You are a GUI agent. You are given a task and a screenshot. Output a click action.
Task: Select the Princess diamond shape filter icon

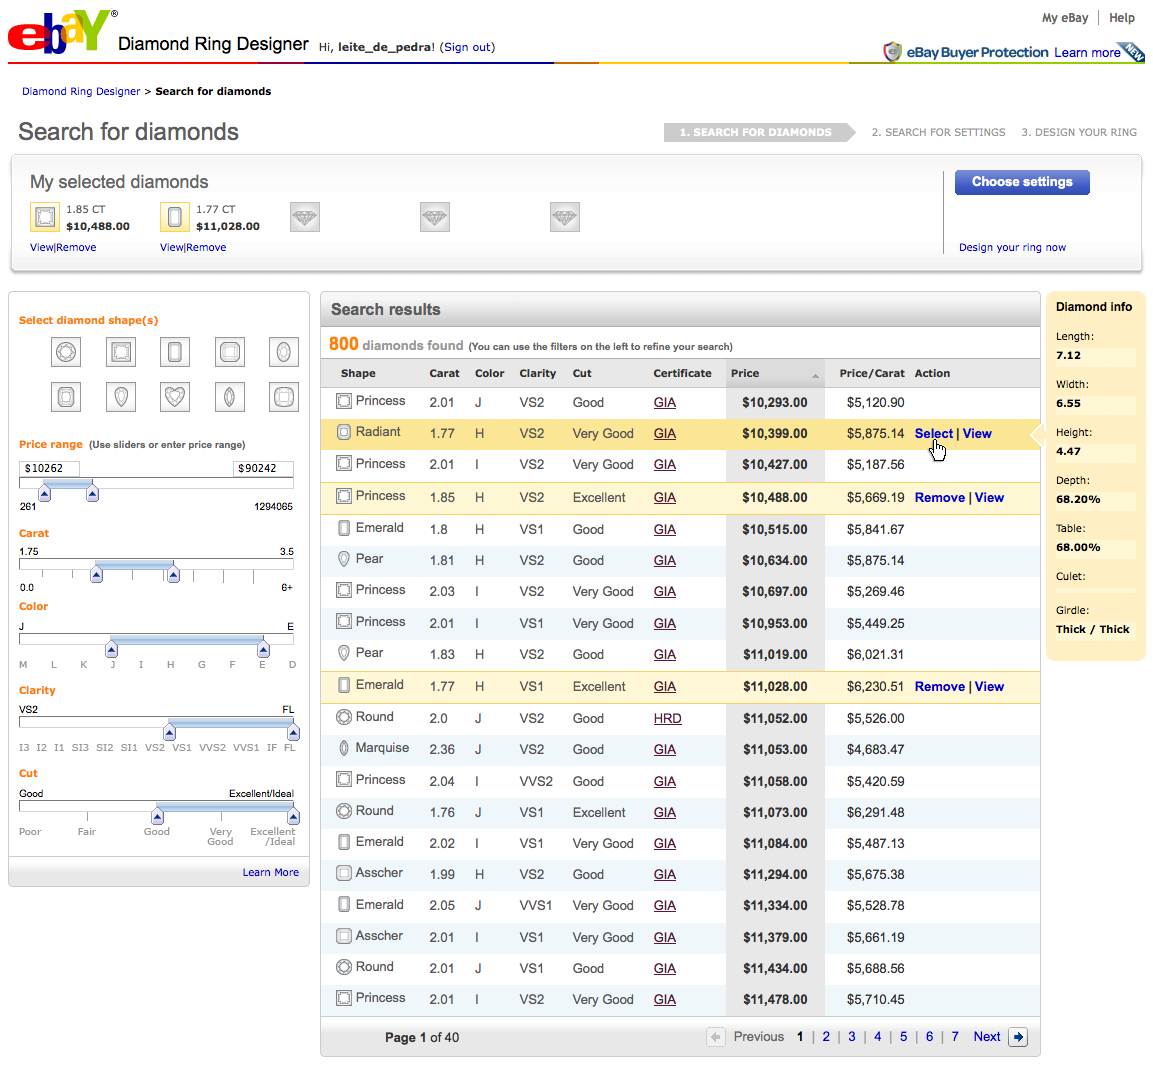point(121,352)
